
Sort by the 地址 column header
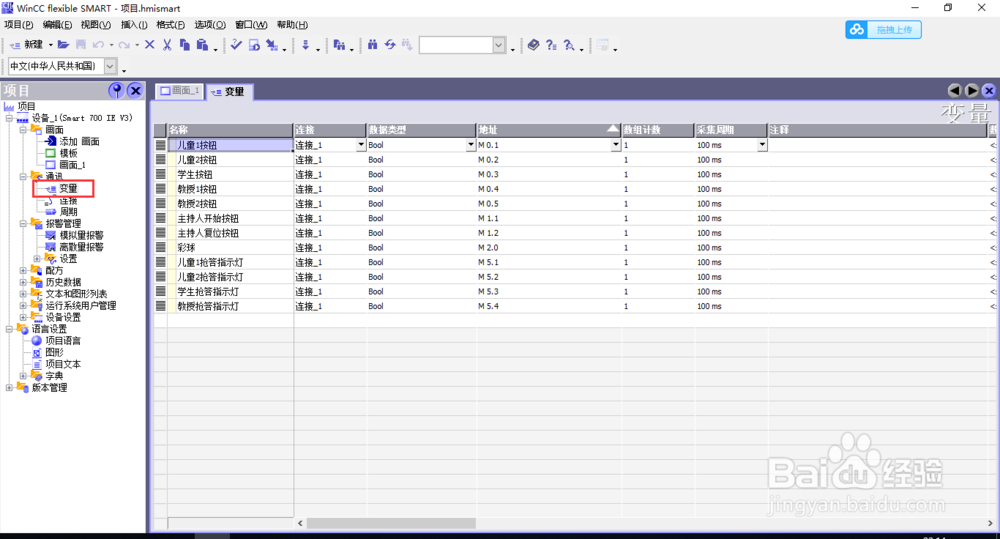(548, 129)
